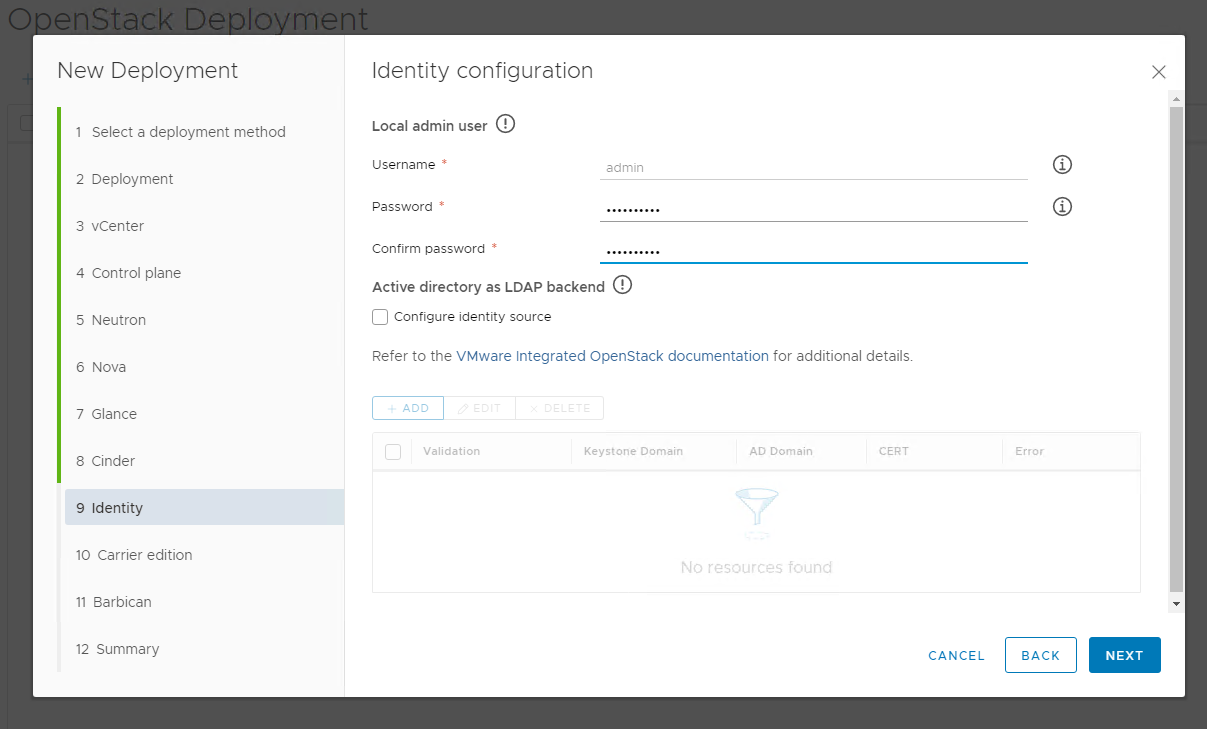
Task: Click the AD Domain column header
Action: click(781, 452)
